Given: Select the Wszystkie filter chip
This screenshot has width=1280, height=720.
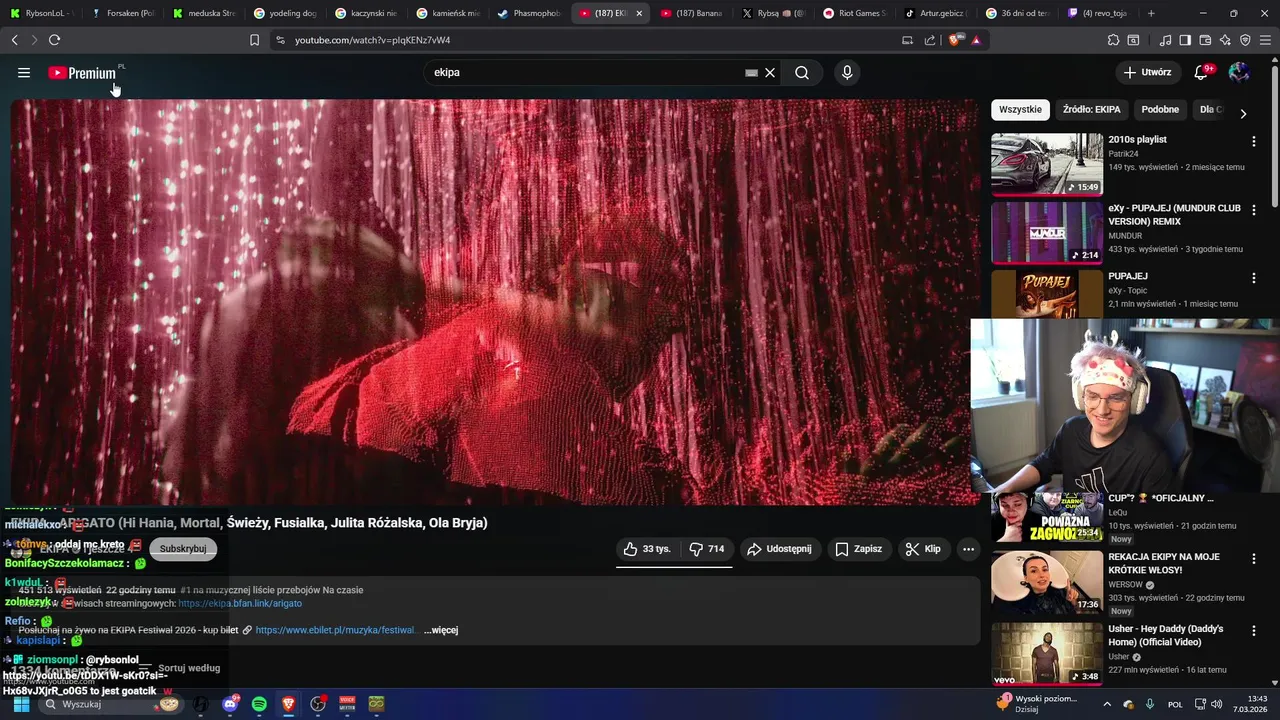Looking at the screenshot, I should 1020,109.
